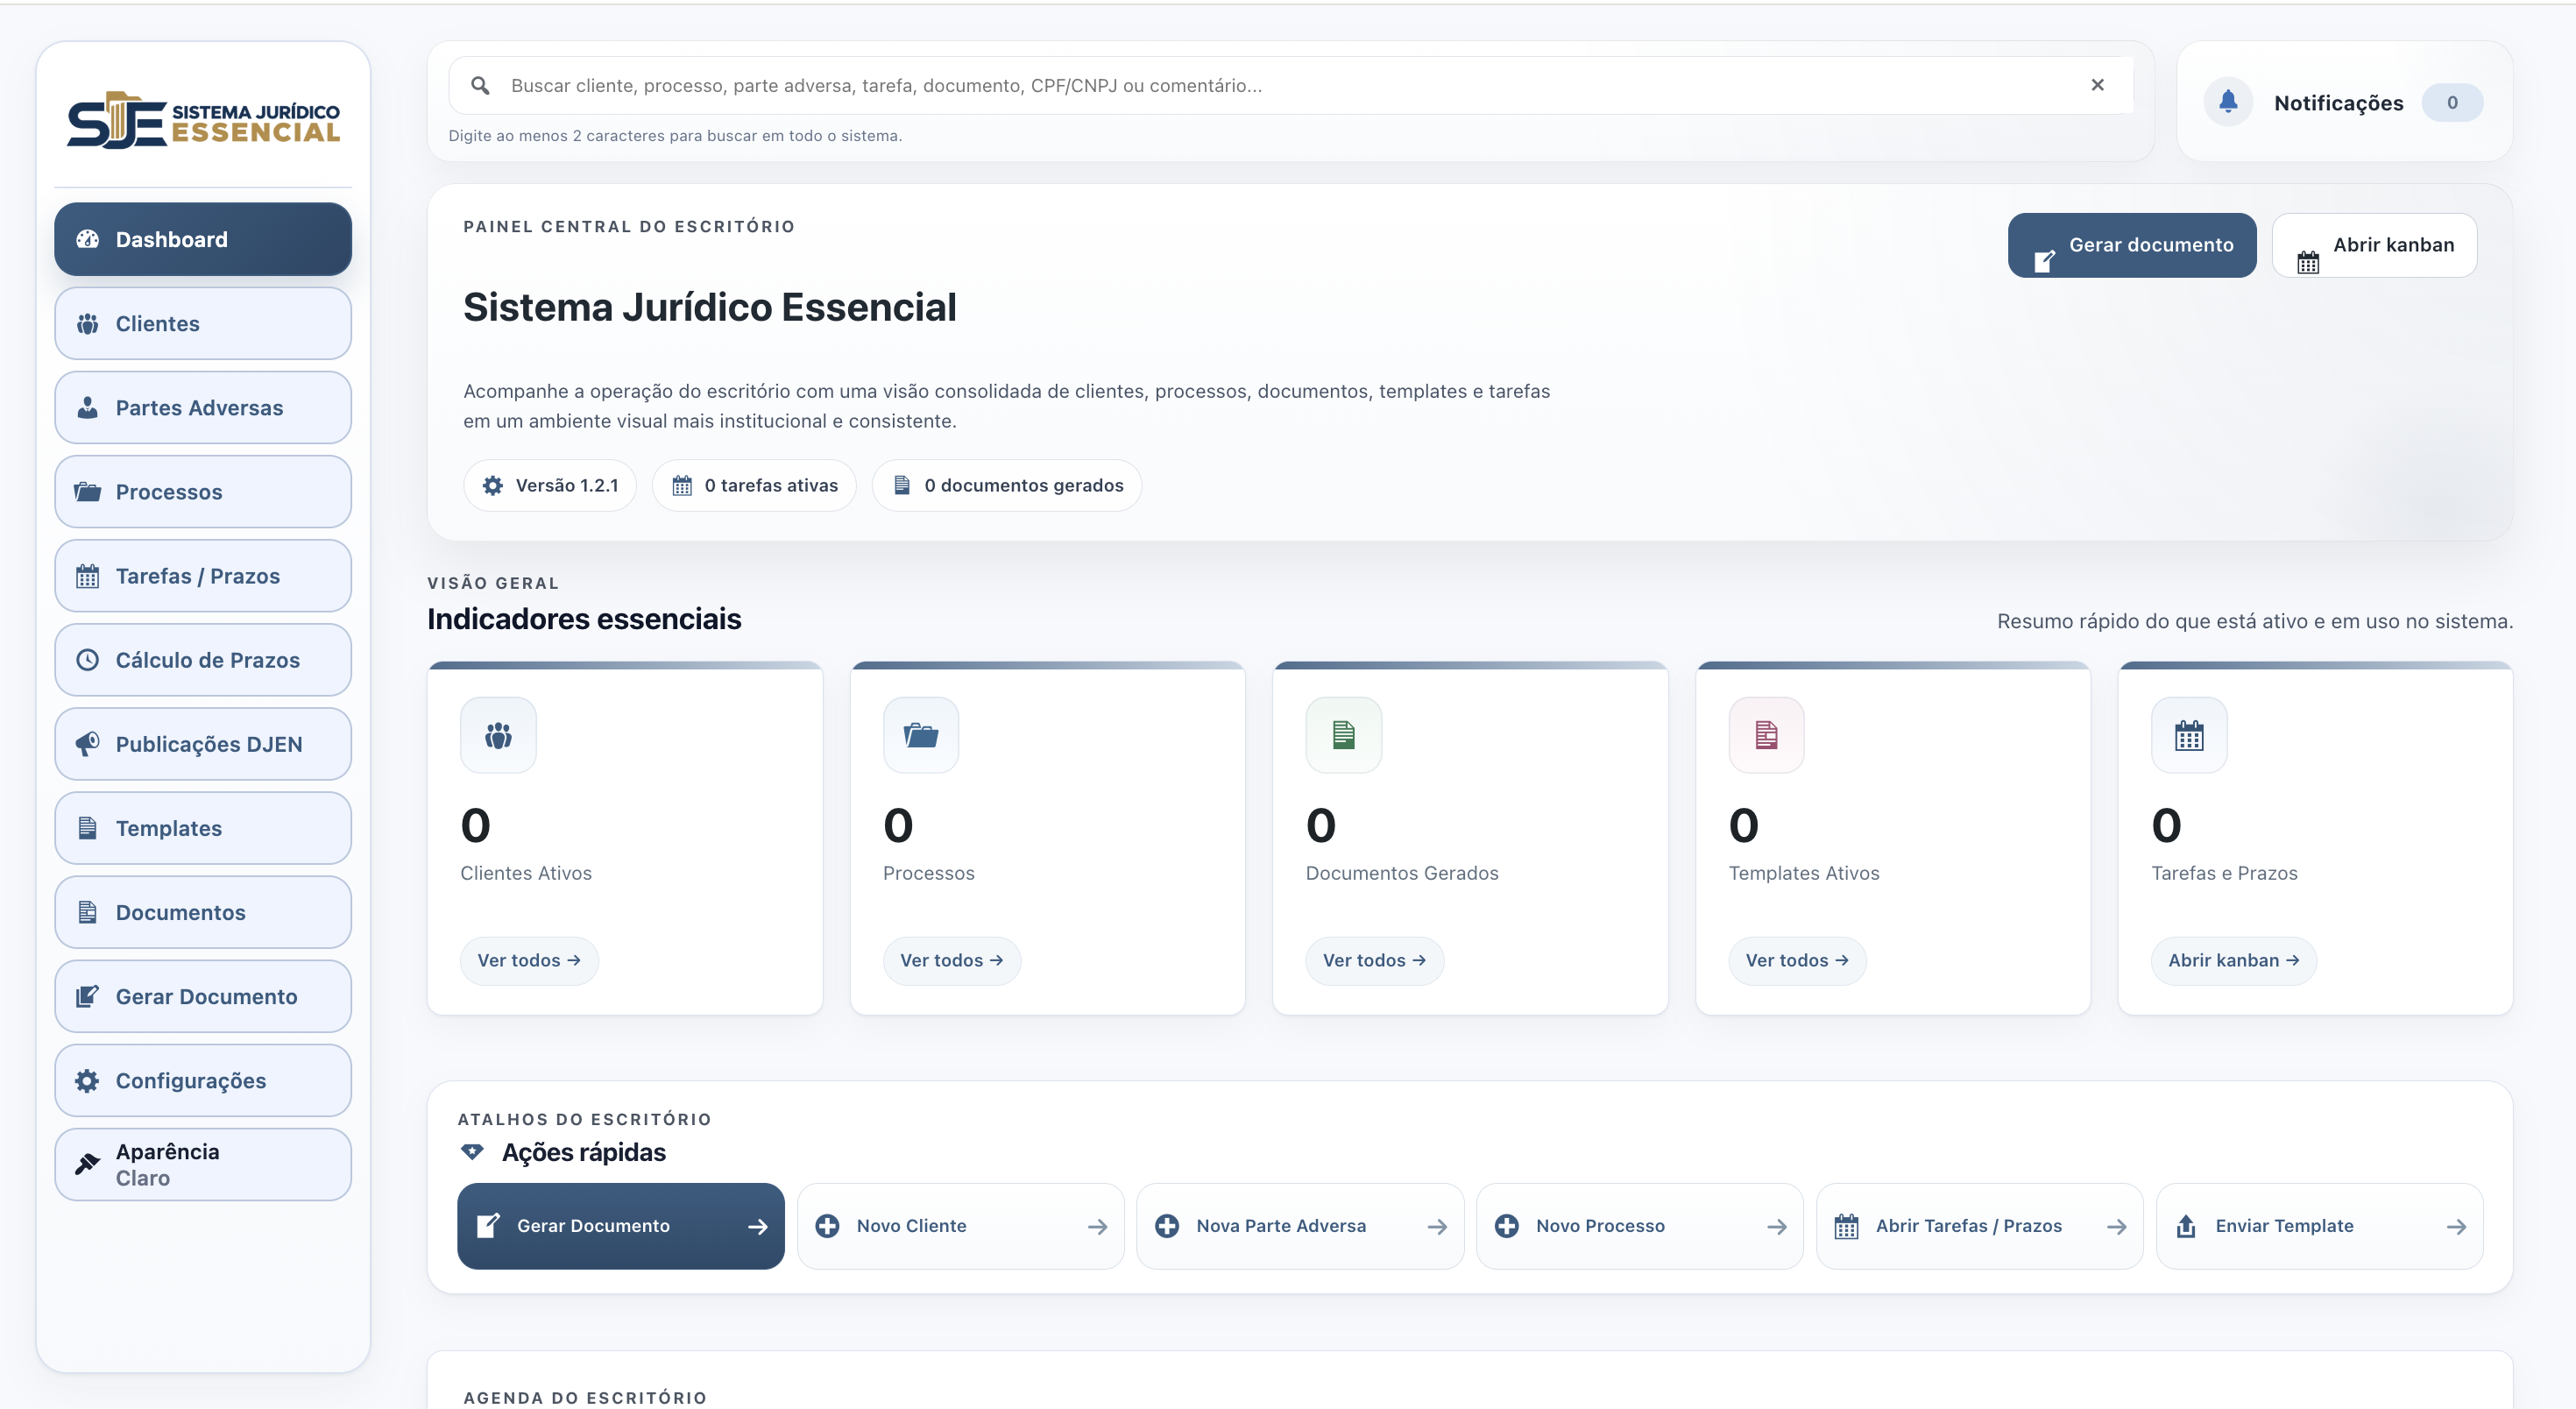Viewport: 2576px width, 1409px height.
Task: Click Abrir kanban under Tarefas e Prazos
Action: point(2234,960)
